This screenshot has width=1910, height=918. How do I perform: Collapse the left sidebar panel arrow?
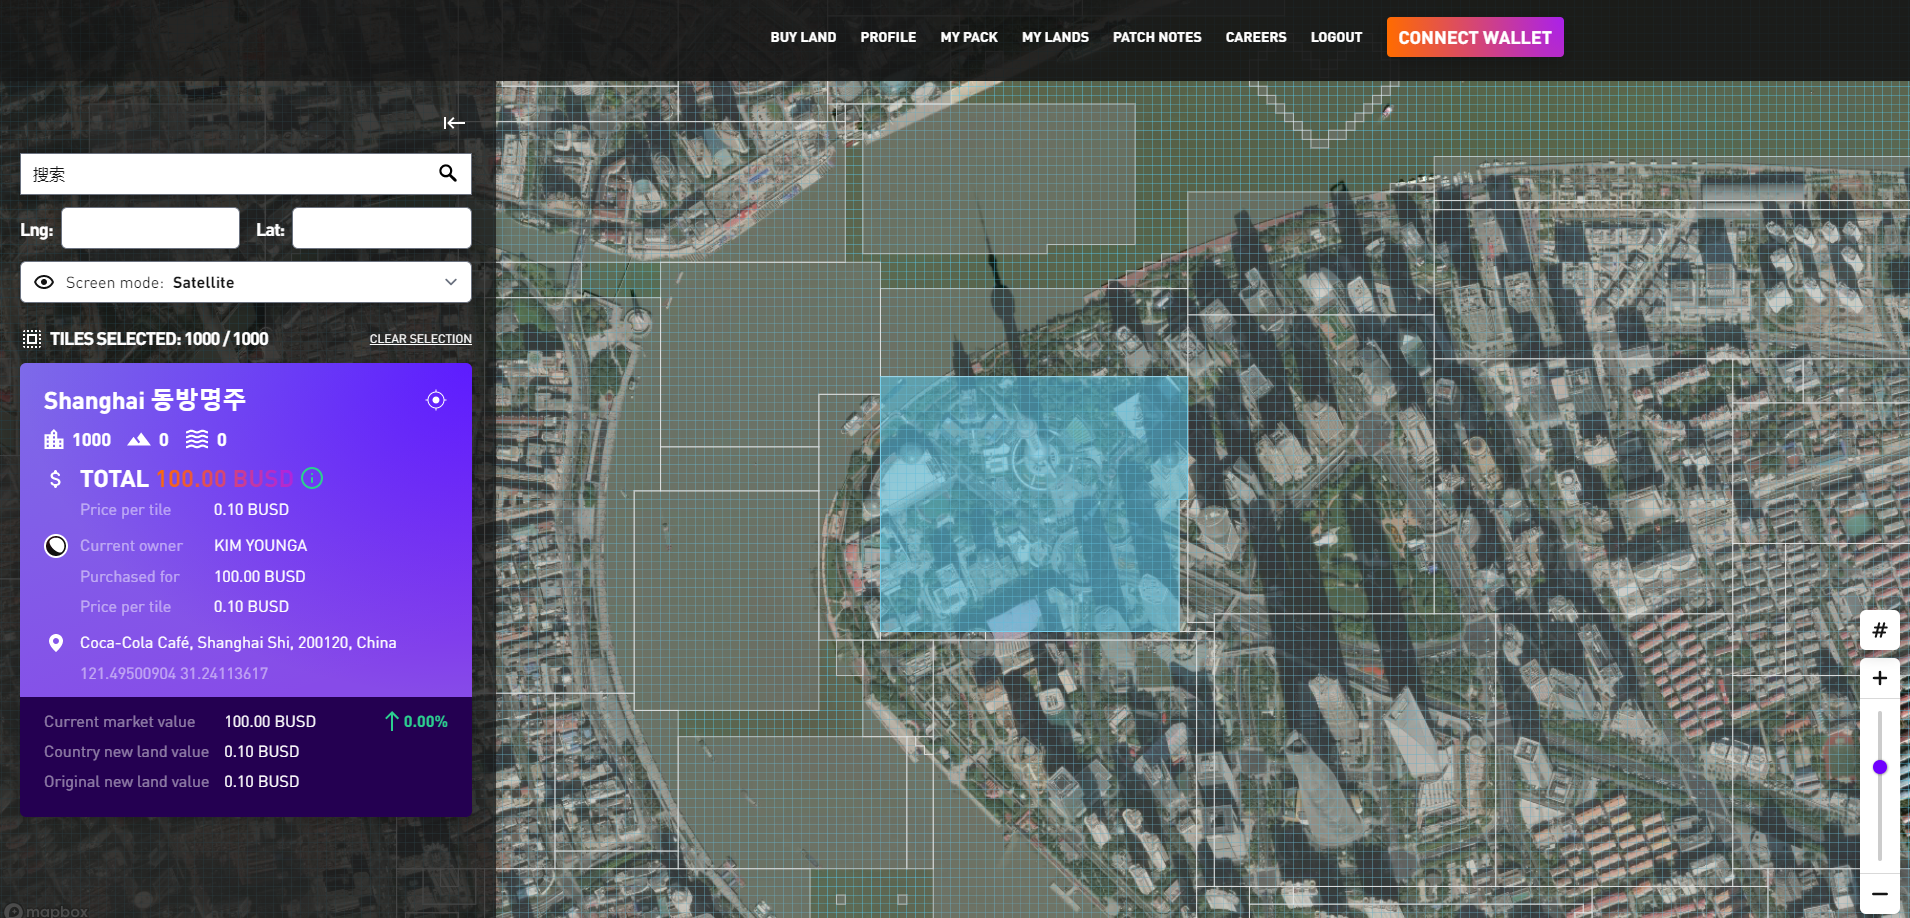click(454, 123)
